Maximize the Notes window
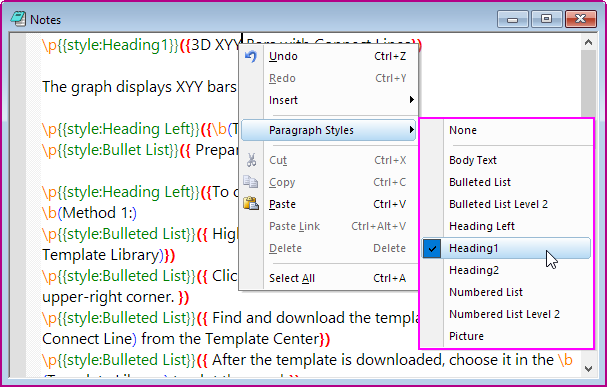This screenshot has height=387, width=607. [x=546, y=19]
